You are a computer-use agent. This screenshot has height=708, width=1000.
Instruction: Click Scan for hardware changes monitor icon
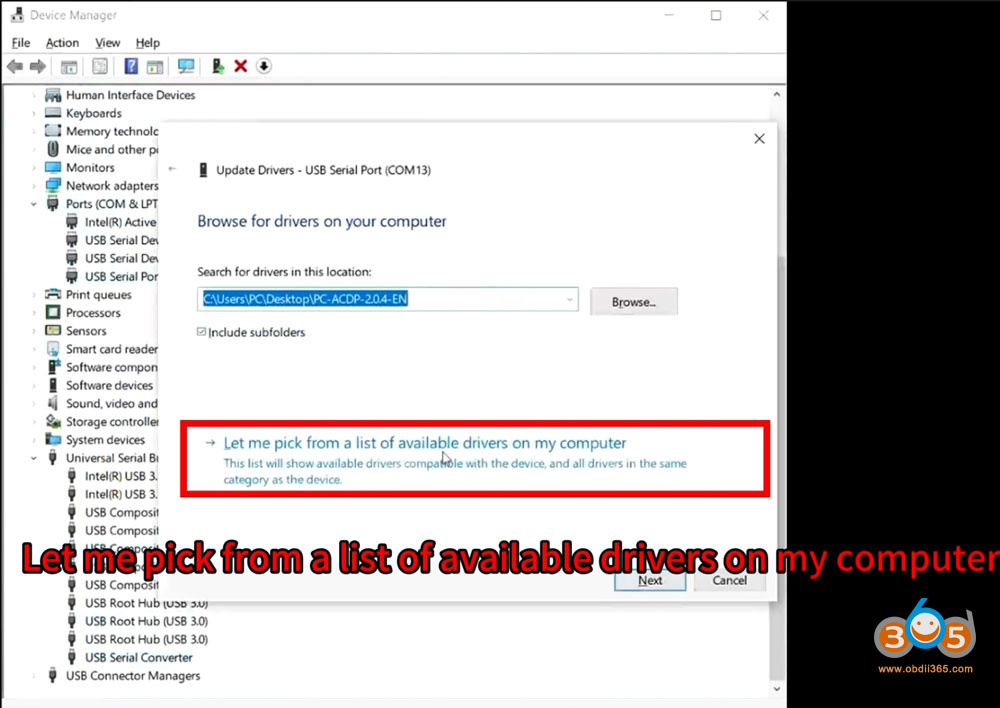(x=186, y=67)
